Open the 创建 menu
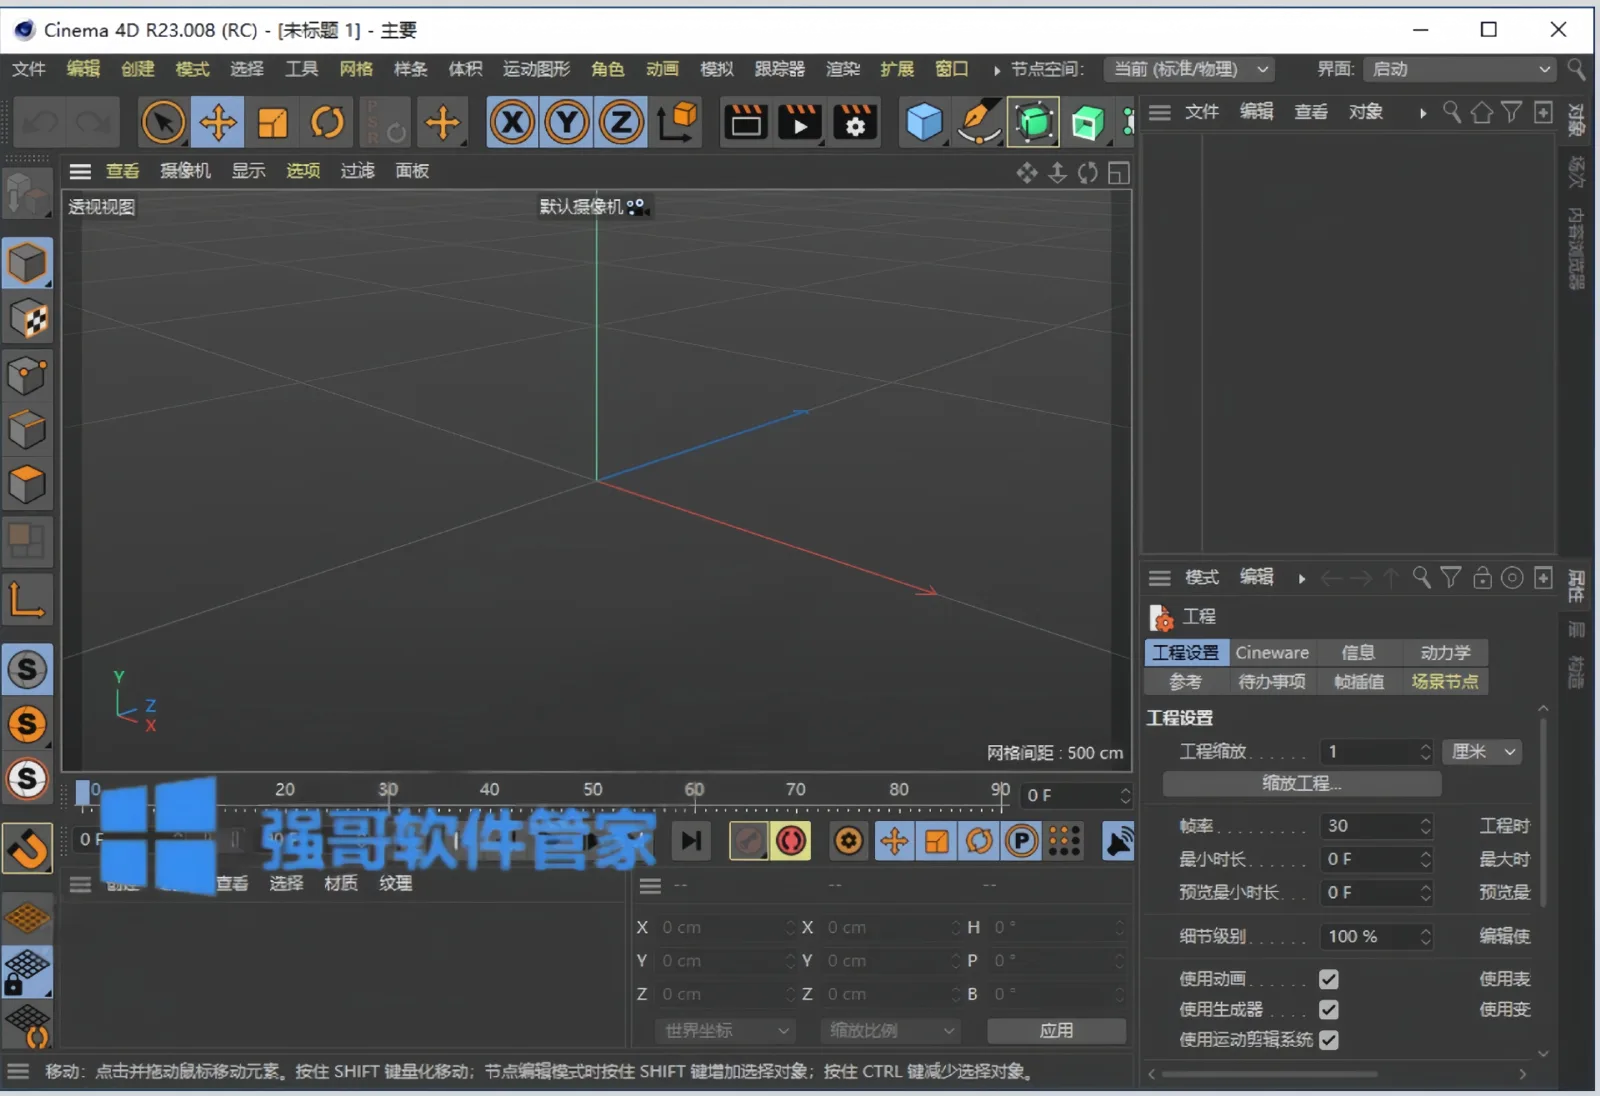 tap(138, 69)
